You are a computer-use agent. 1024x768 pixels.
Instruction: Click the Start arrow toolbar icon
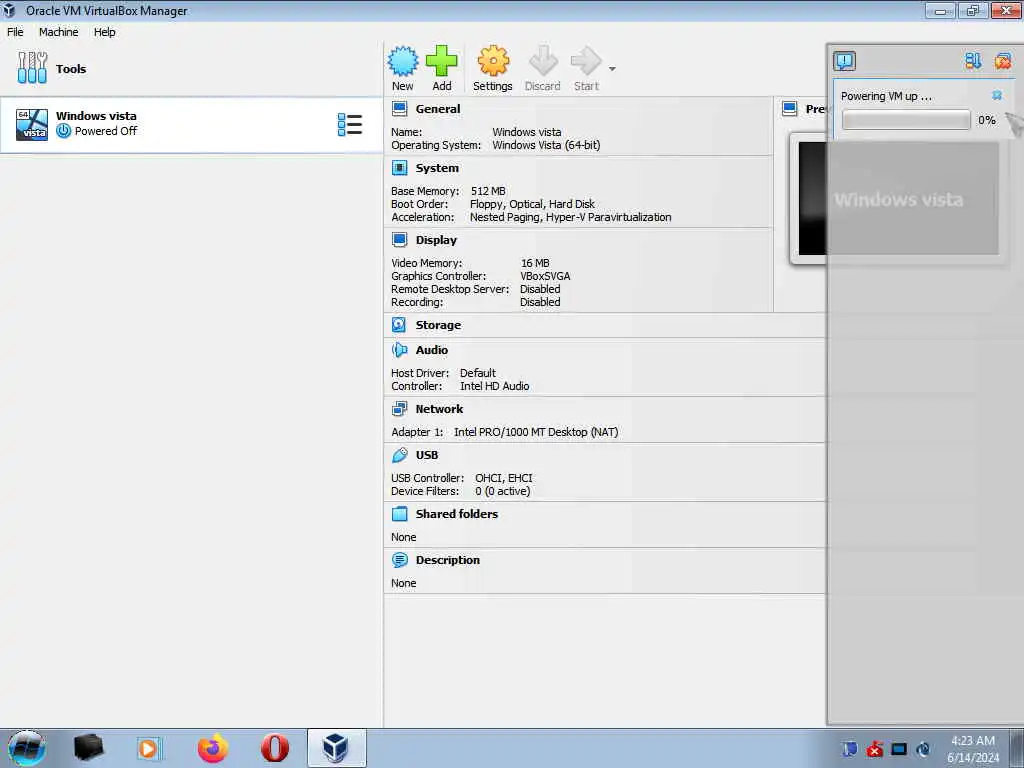[x=586, y=61]
